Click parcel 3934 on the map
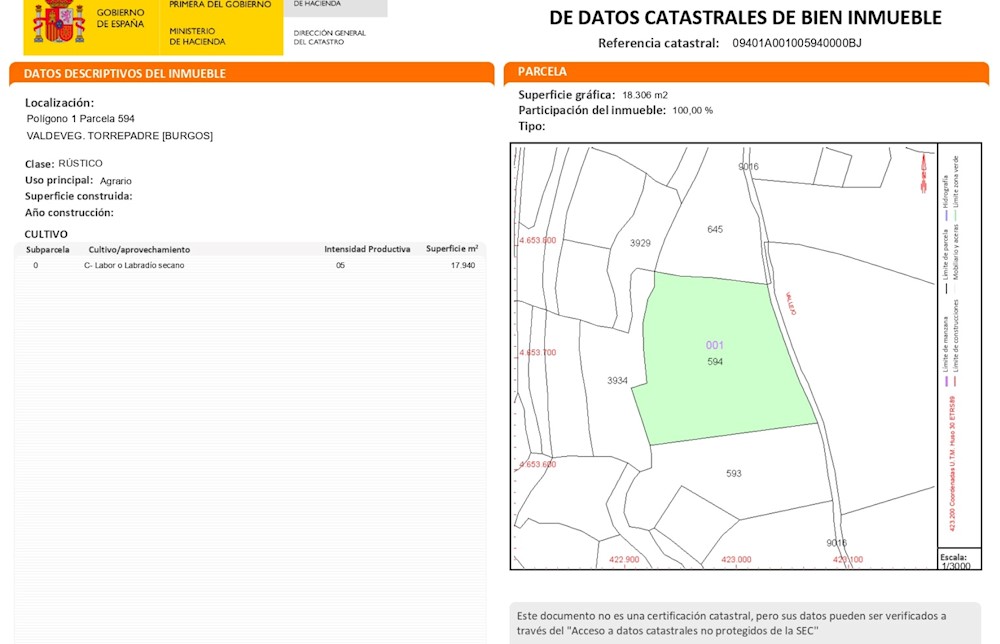The width and height of the screenshot is (1000, 644). click(x=617, y=381)
